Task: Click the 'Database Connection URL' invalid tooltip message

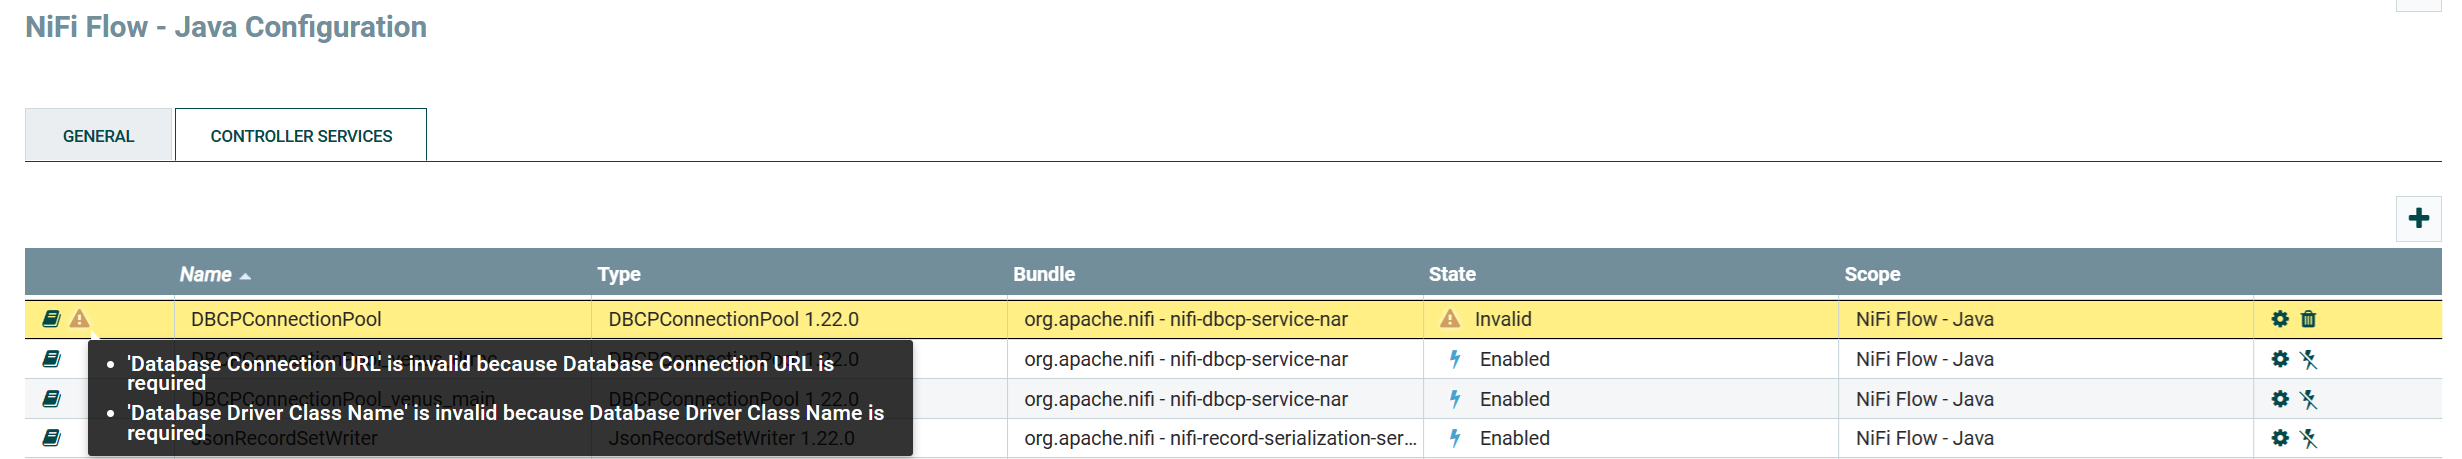Action: [x=480, y=373]
